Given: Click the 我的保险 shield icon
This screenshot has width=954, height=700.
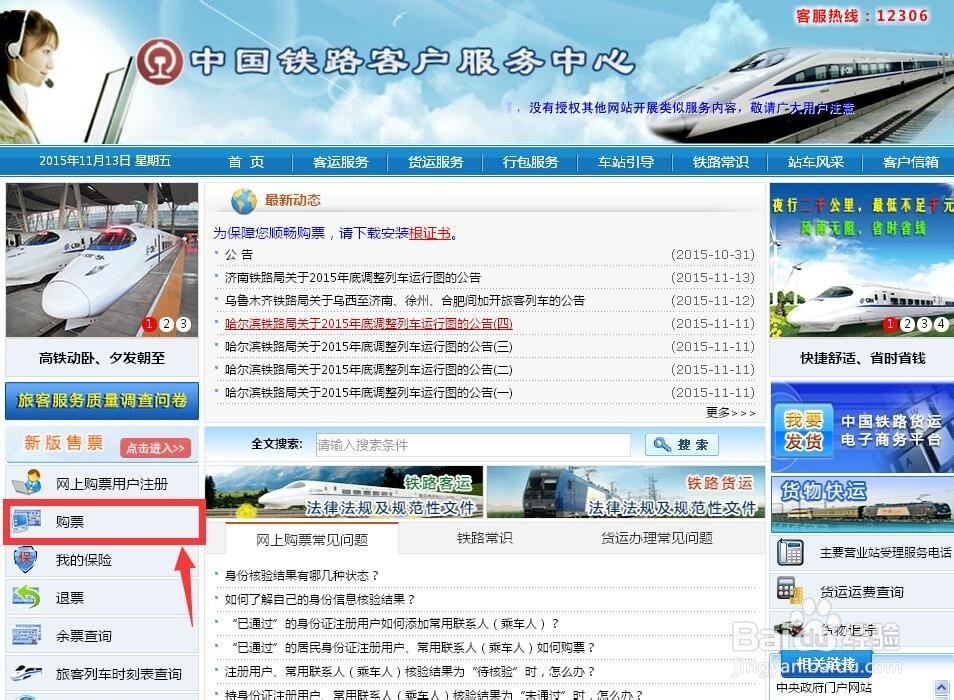Looking at the screenshot, I should click(26, 560).
